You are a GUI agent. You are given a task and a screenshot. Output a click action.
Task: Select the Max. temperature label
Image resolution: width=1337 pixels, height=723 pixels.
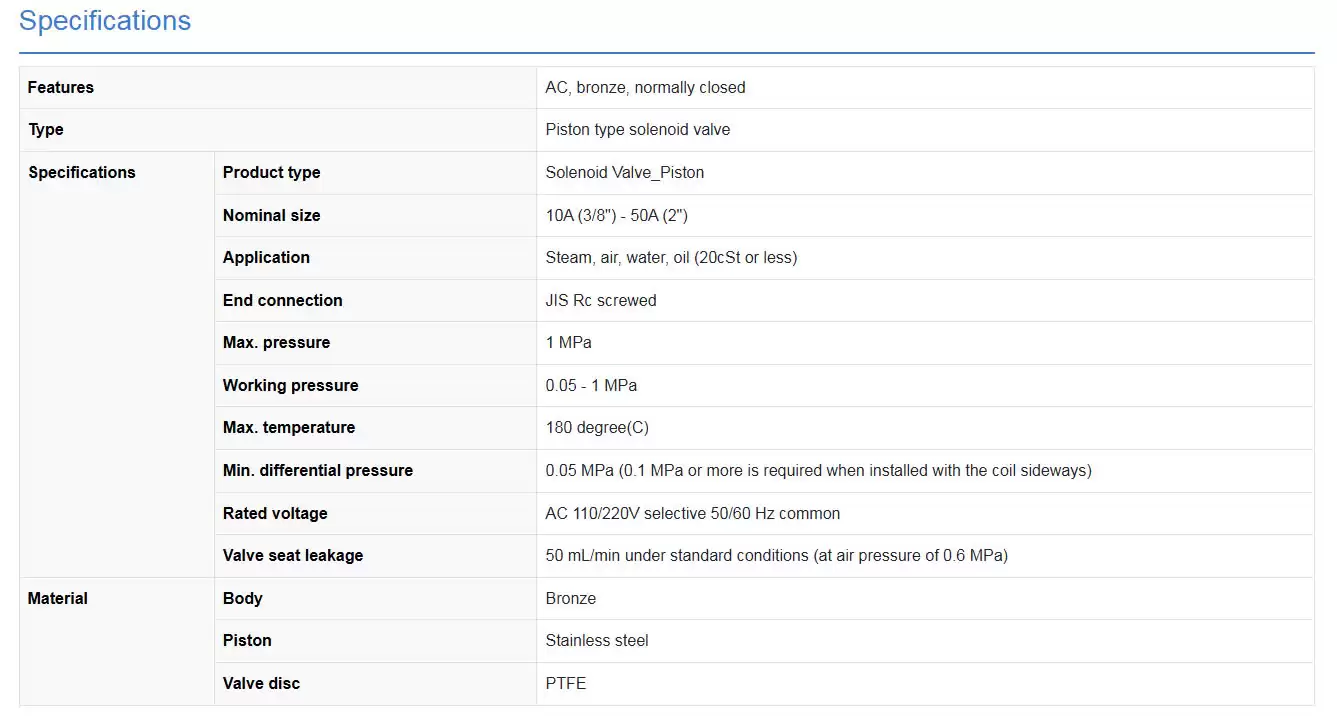pyautogui.click(x=289, y=427)
